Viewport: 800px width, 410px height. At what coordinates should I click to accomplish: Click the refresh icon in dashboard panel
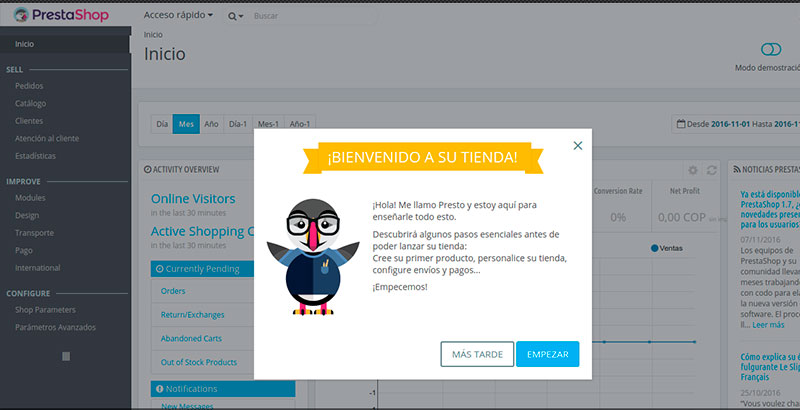[x=712, y=170]
